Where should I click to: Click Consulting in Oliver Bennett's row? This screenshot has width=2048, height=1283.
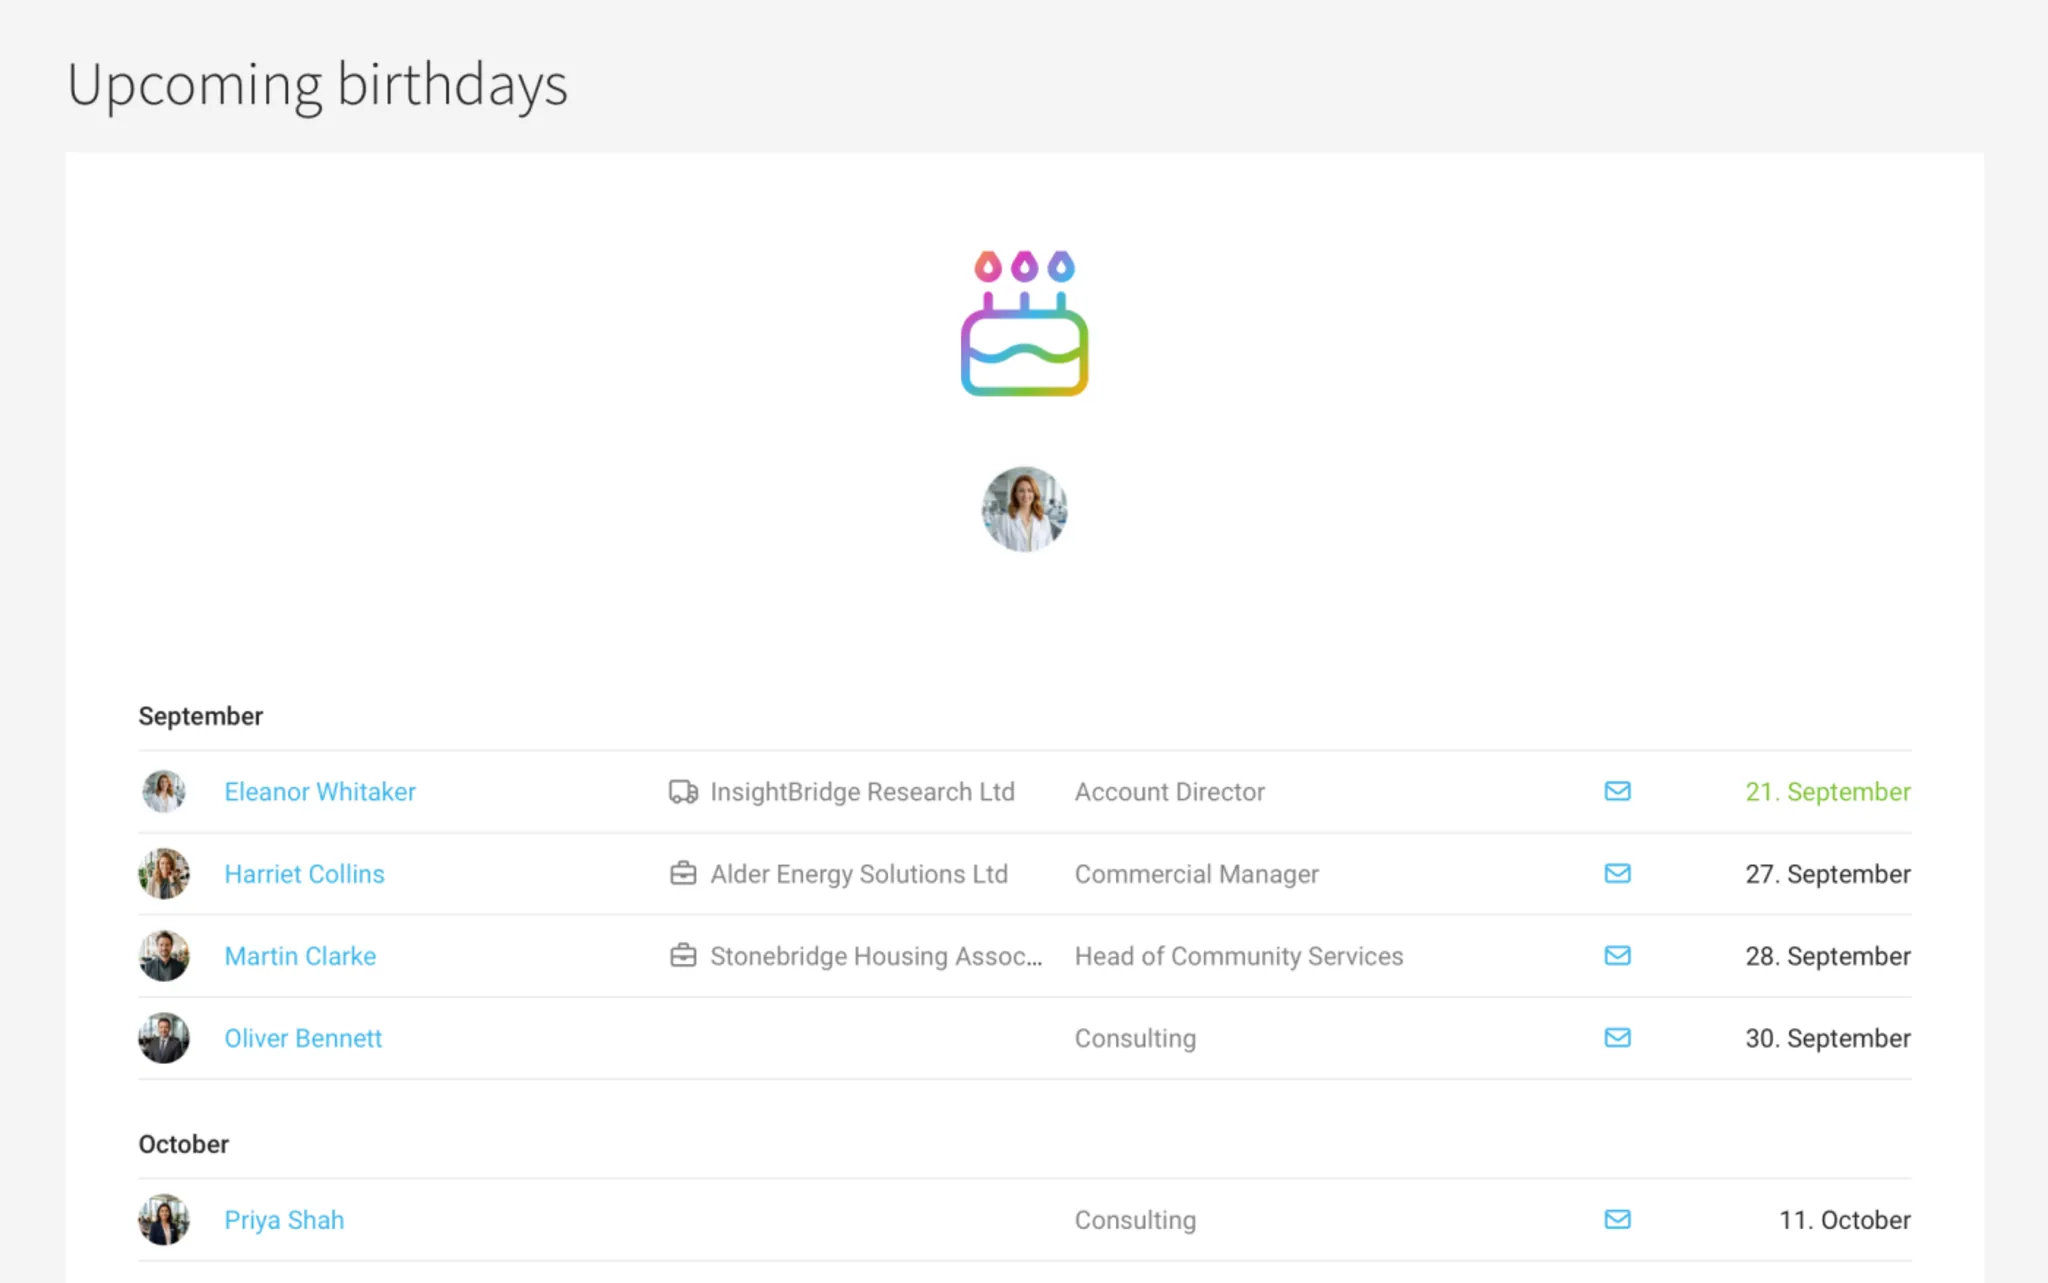pyautogui.click(x=1135, y=1038)
